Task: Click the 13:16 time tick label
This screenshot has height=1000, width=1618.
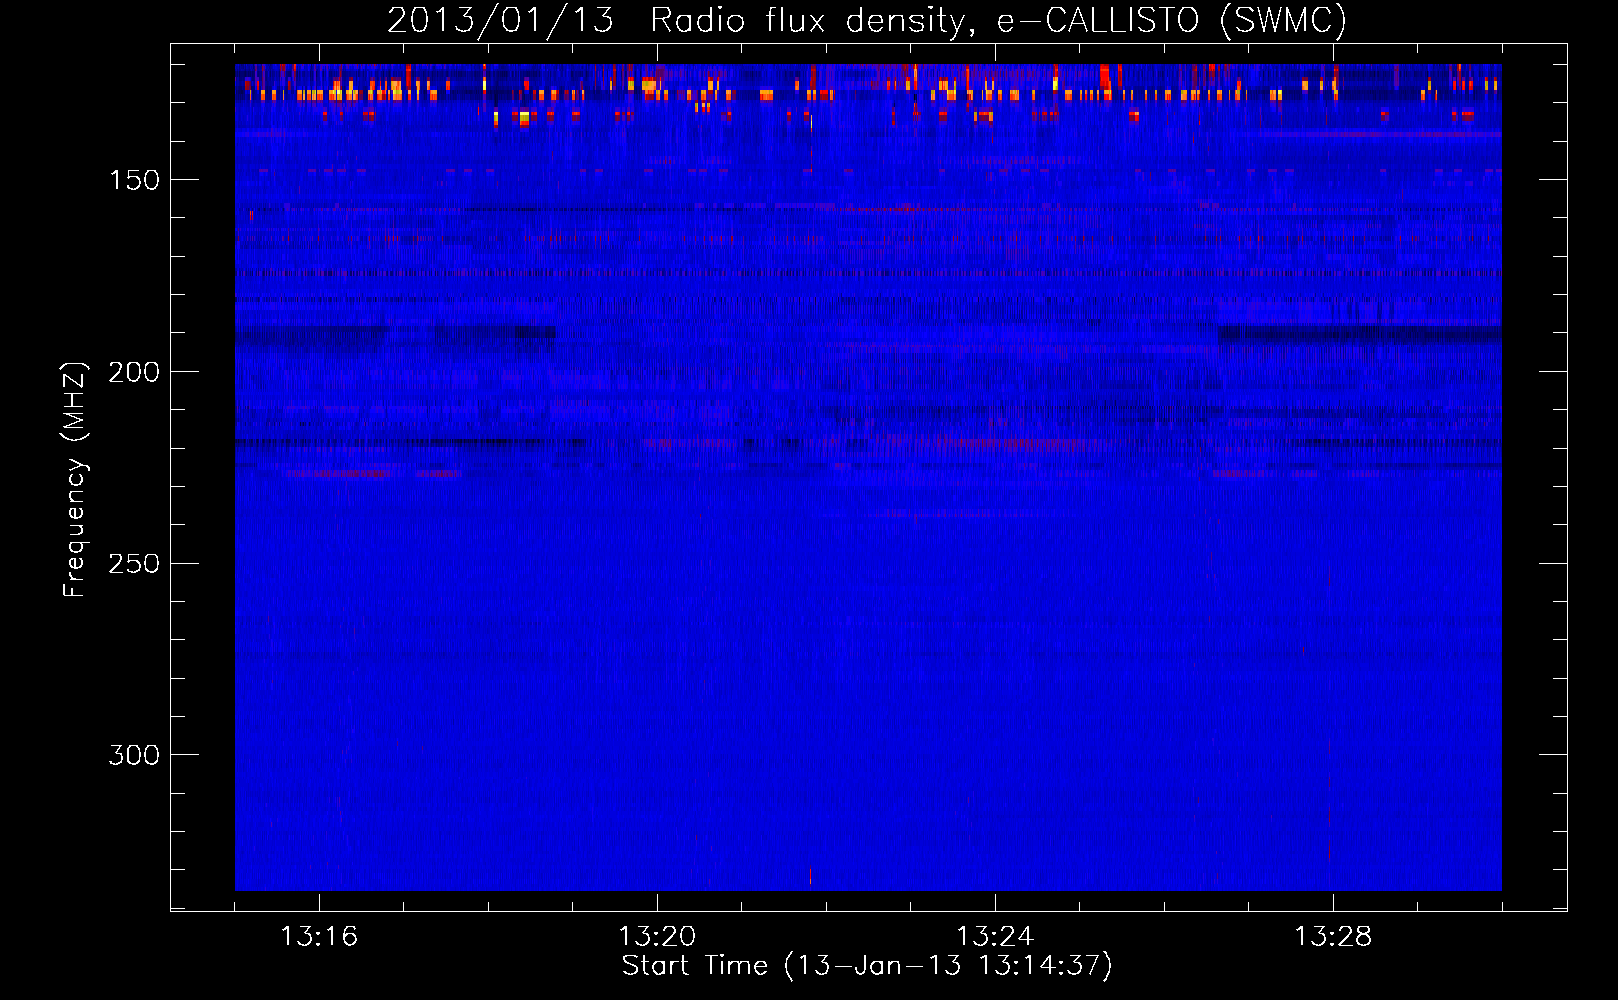Action: 319,936
